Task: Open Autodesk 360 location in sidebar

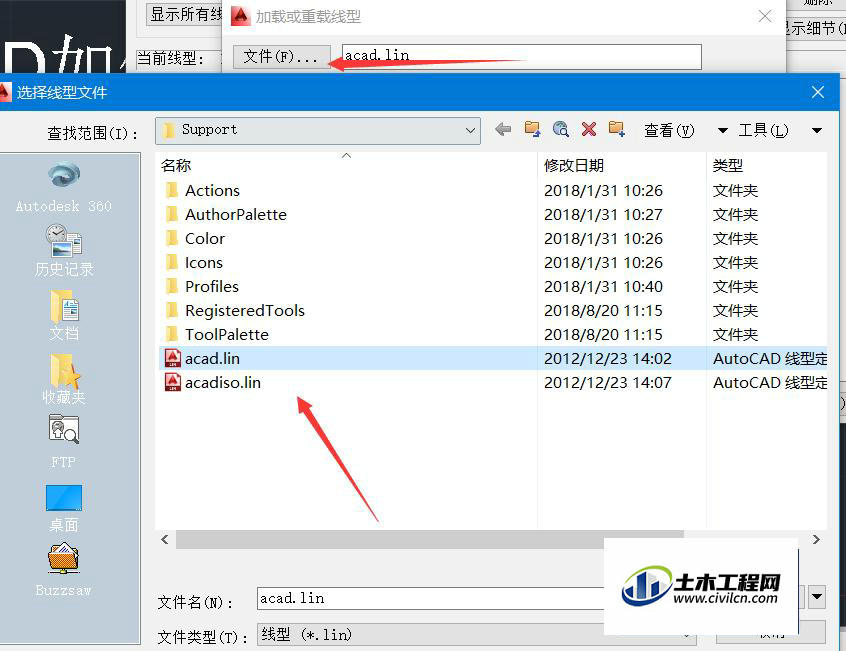Action: [64, 187]
